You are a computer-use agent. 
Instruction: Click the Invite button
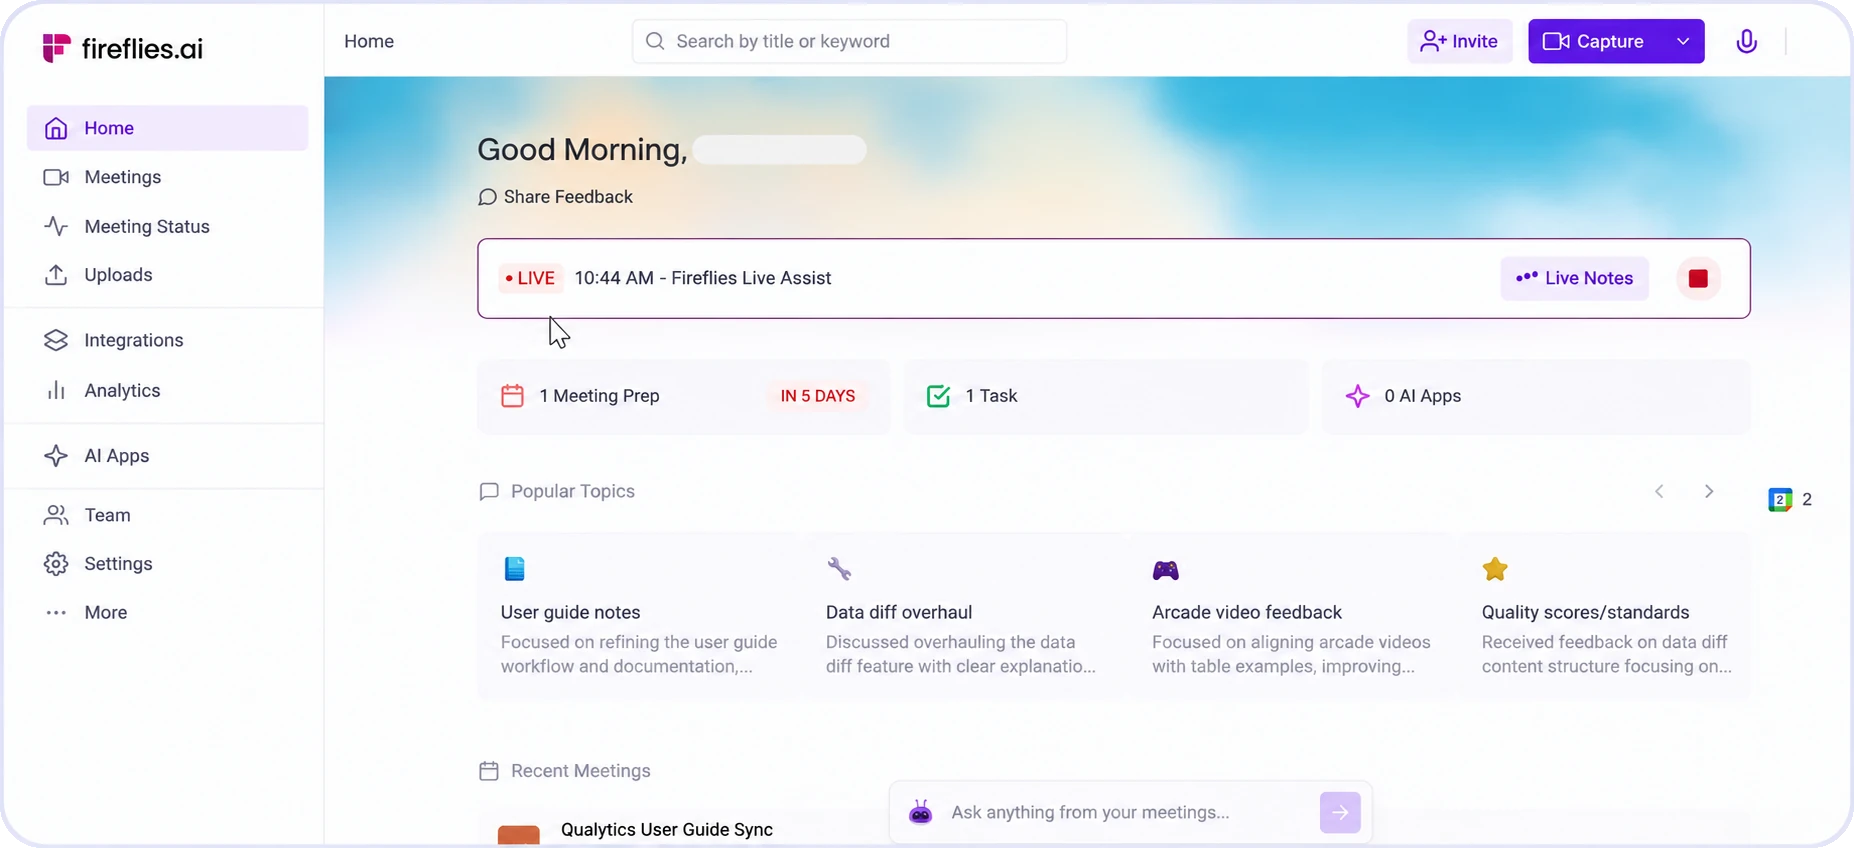1459,41
